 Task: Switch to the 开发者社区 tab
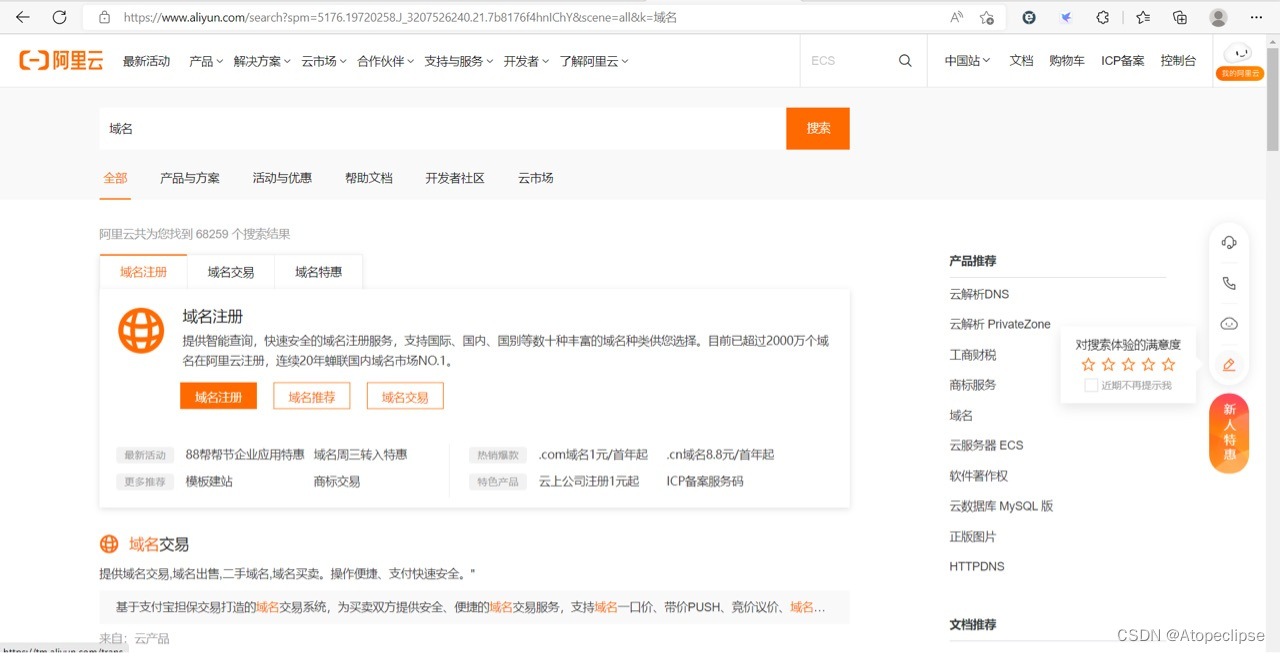(455, 178)
